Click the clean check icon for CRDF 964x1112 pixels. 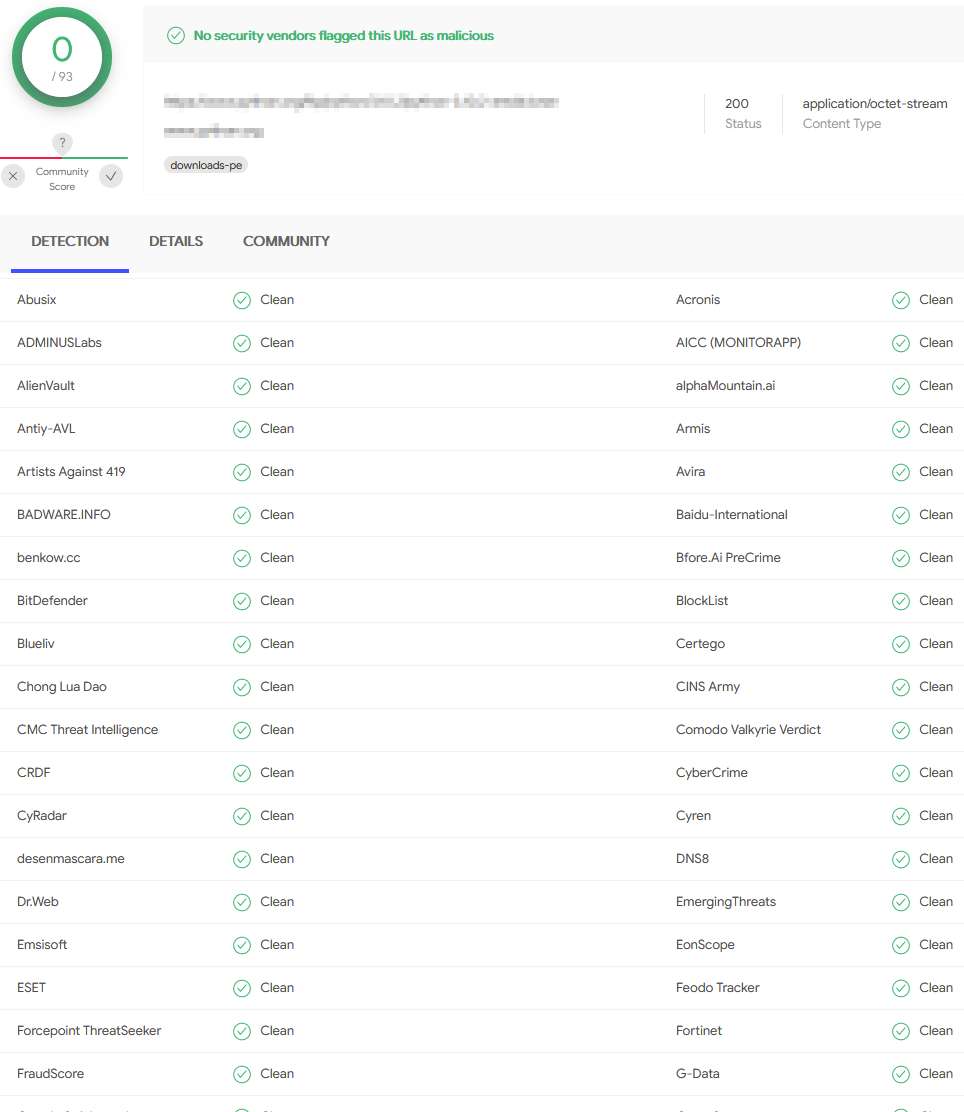tap(242, 773)
